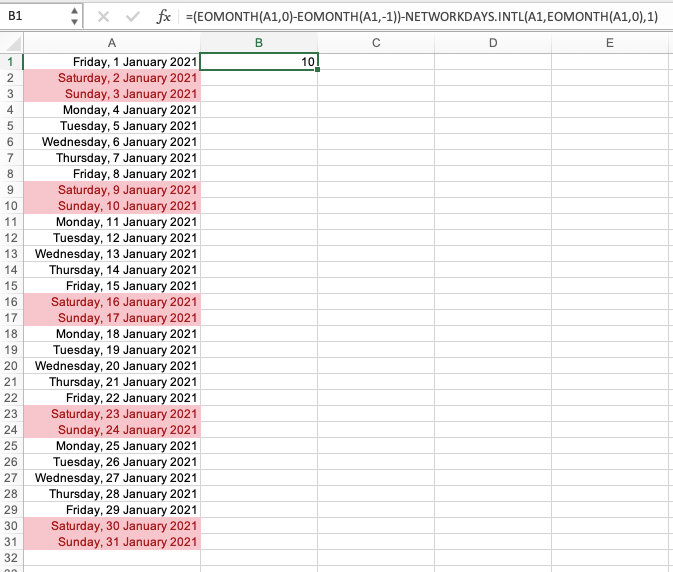Click cell 'Thursday, 14 January 2021'
Screen dimensions: 673x572
[x=112, y=269]
